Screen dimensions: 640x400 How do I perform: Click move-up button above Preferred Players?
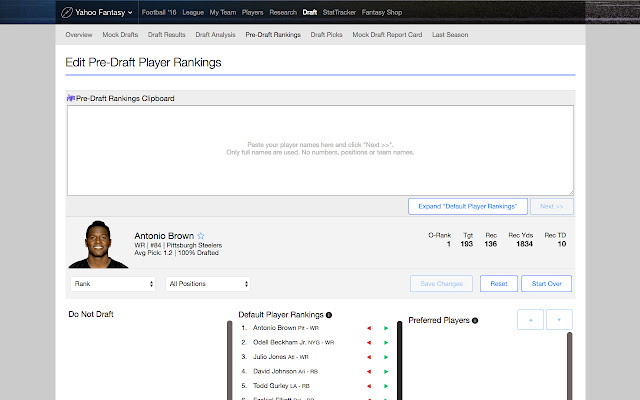pos(530,320)
